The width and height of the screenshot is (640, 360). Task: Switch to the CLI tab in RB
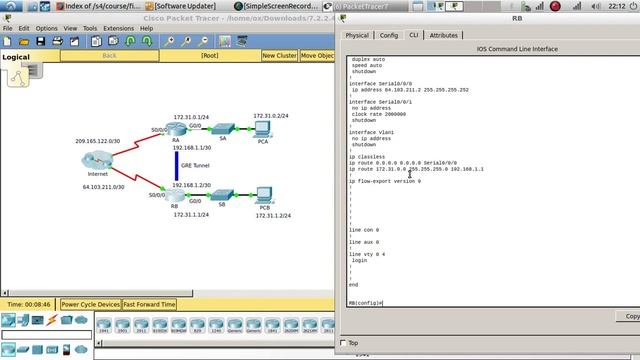413,35
